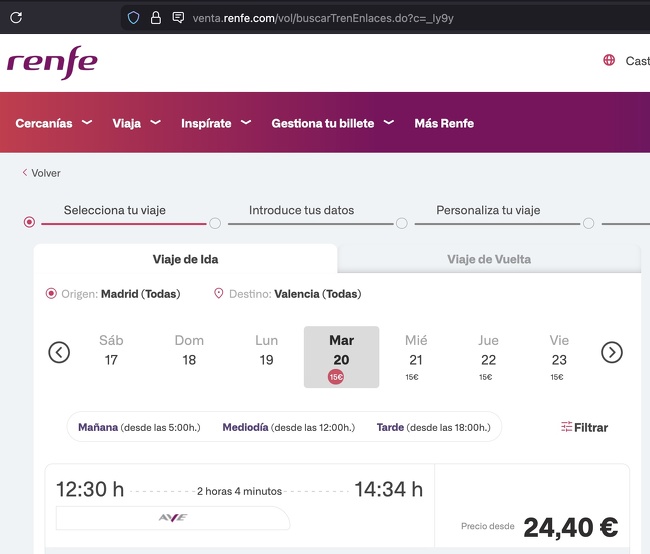Click the globe language icon
Screen dimensions: 650x554
click(x=609, y=60)
